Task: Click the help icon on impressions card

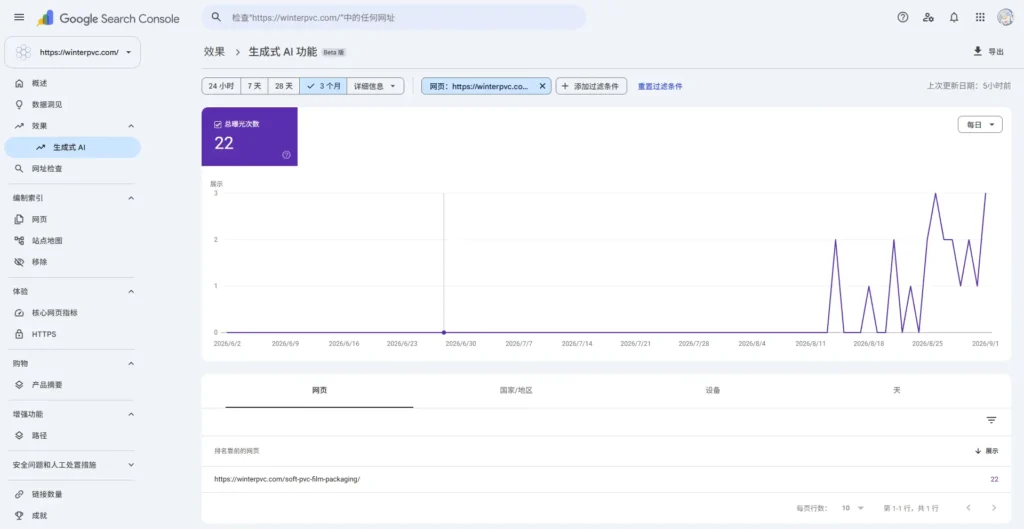Action: tap(286, 155)
